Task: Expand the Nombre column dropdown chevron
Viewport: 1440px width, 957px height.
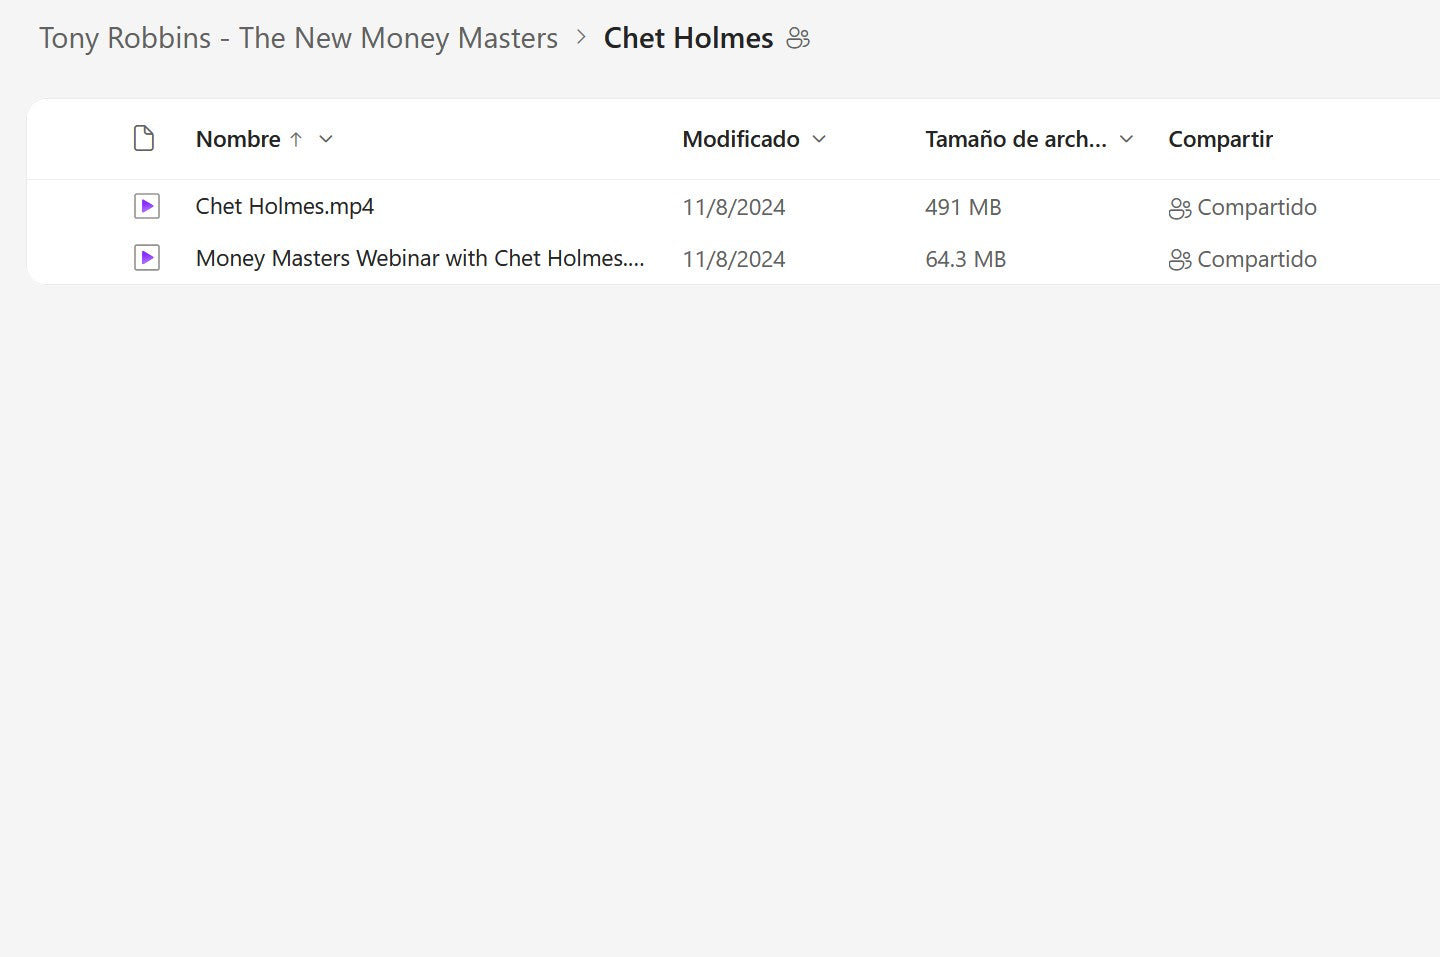Action: 326,139
